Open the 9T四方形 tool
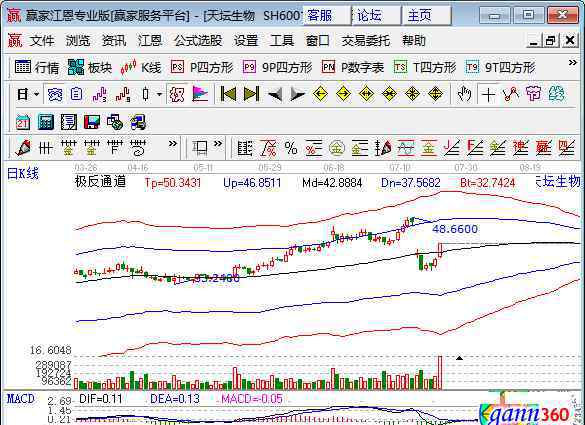This screenshot has height=425, width=585. point(500,67)
